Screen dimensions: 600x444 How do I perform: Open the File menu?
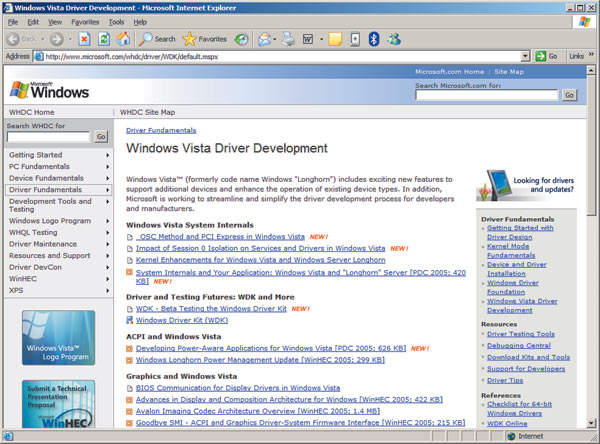click(13, 22)
